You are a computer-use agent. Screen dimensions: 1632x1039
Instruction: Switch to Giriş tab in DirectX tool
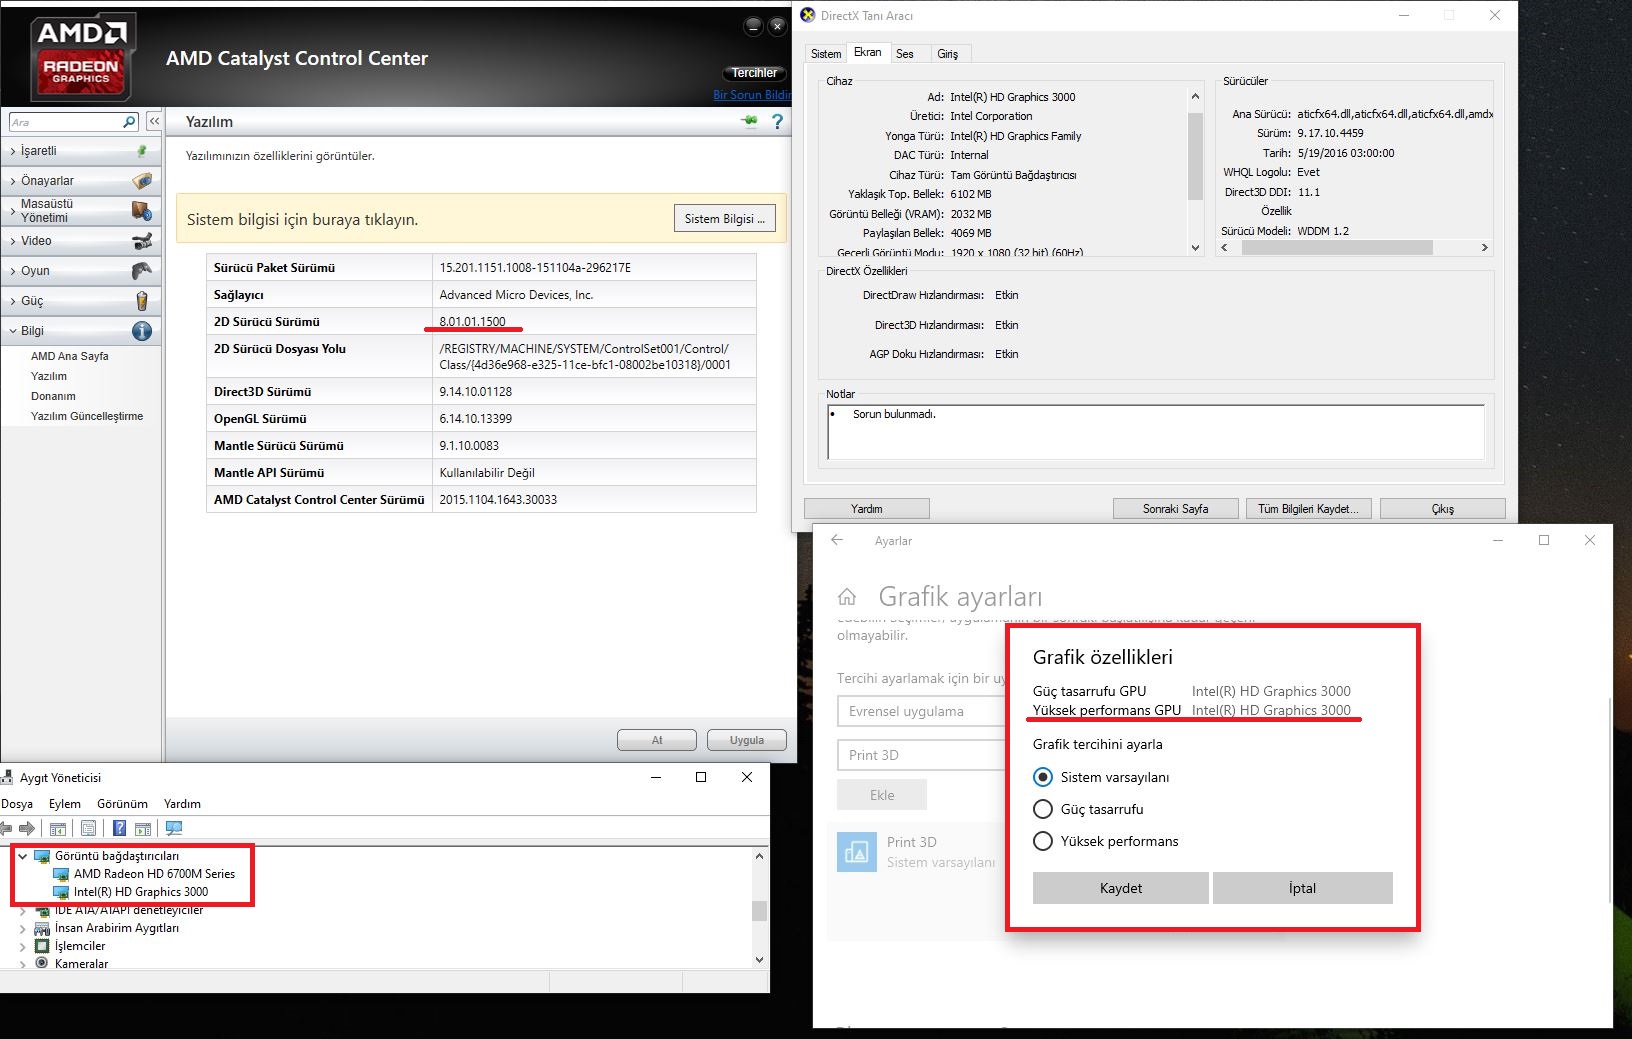click(x=948, y=54)
